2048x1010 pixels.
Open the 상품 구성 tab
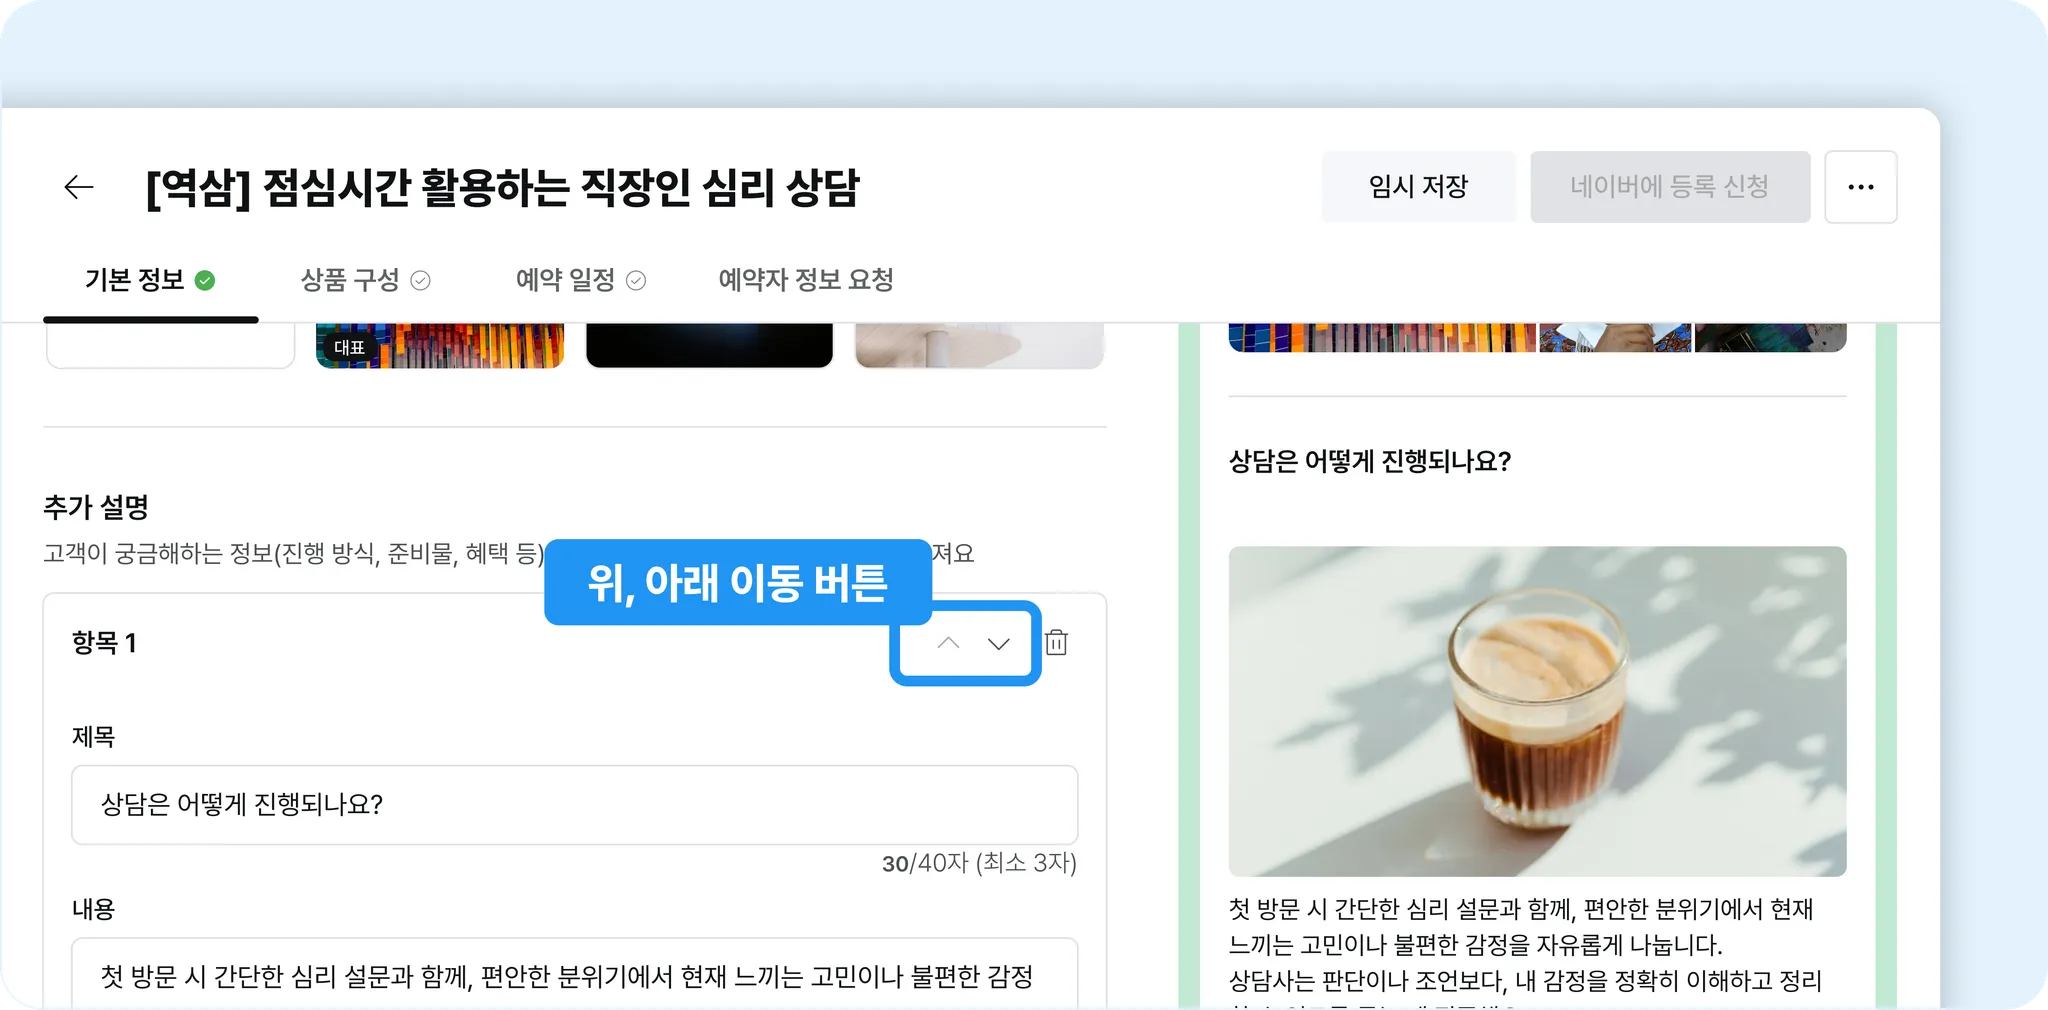[x=365, y=280]
